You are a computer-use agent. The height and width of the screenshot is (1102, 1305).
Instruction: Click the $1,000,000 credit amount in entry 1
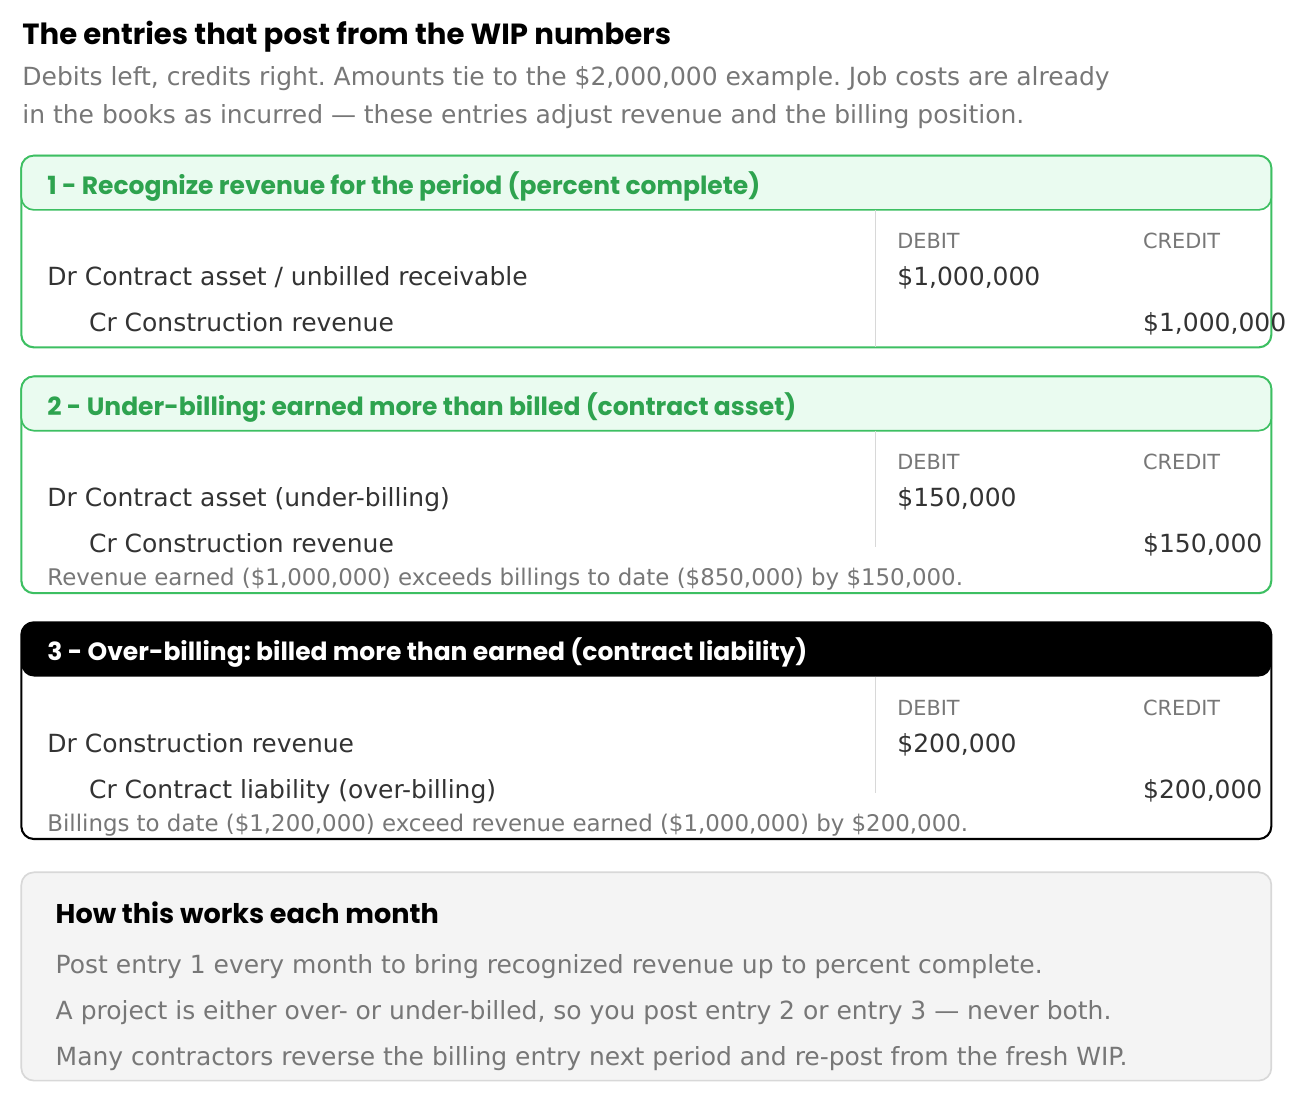[x=1214, y=323]
